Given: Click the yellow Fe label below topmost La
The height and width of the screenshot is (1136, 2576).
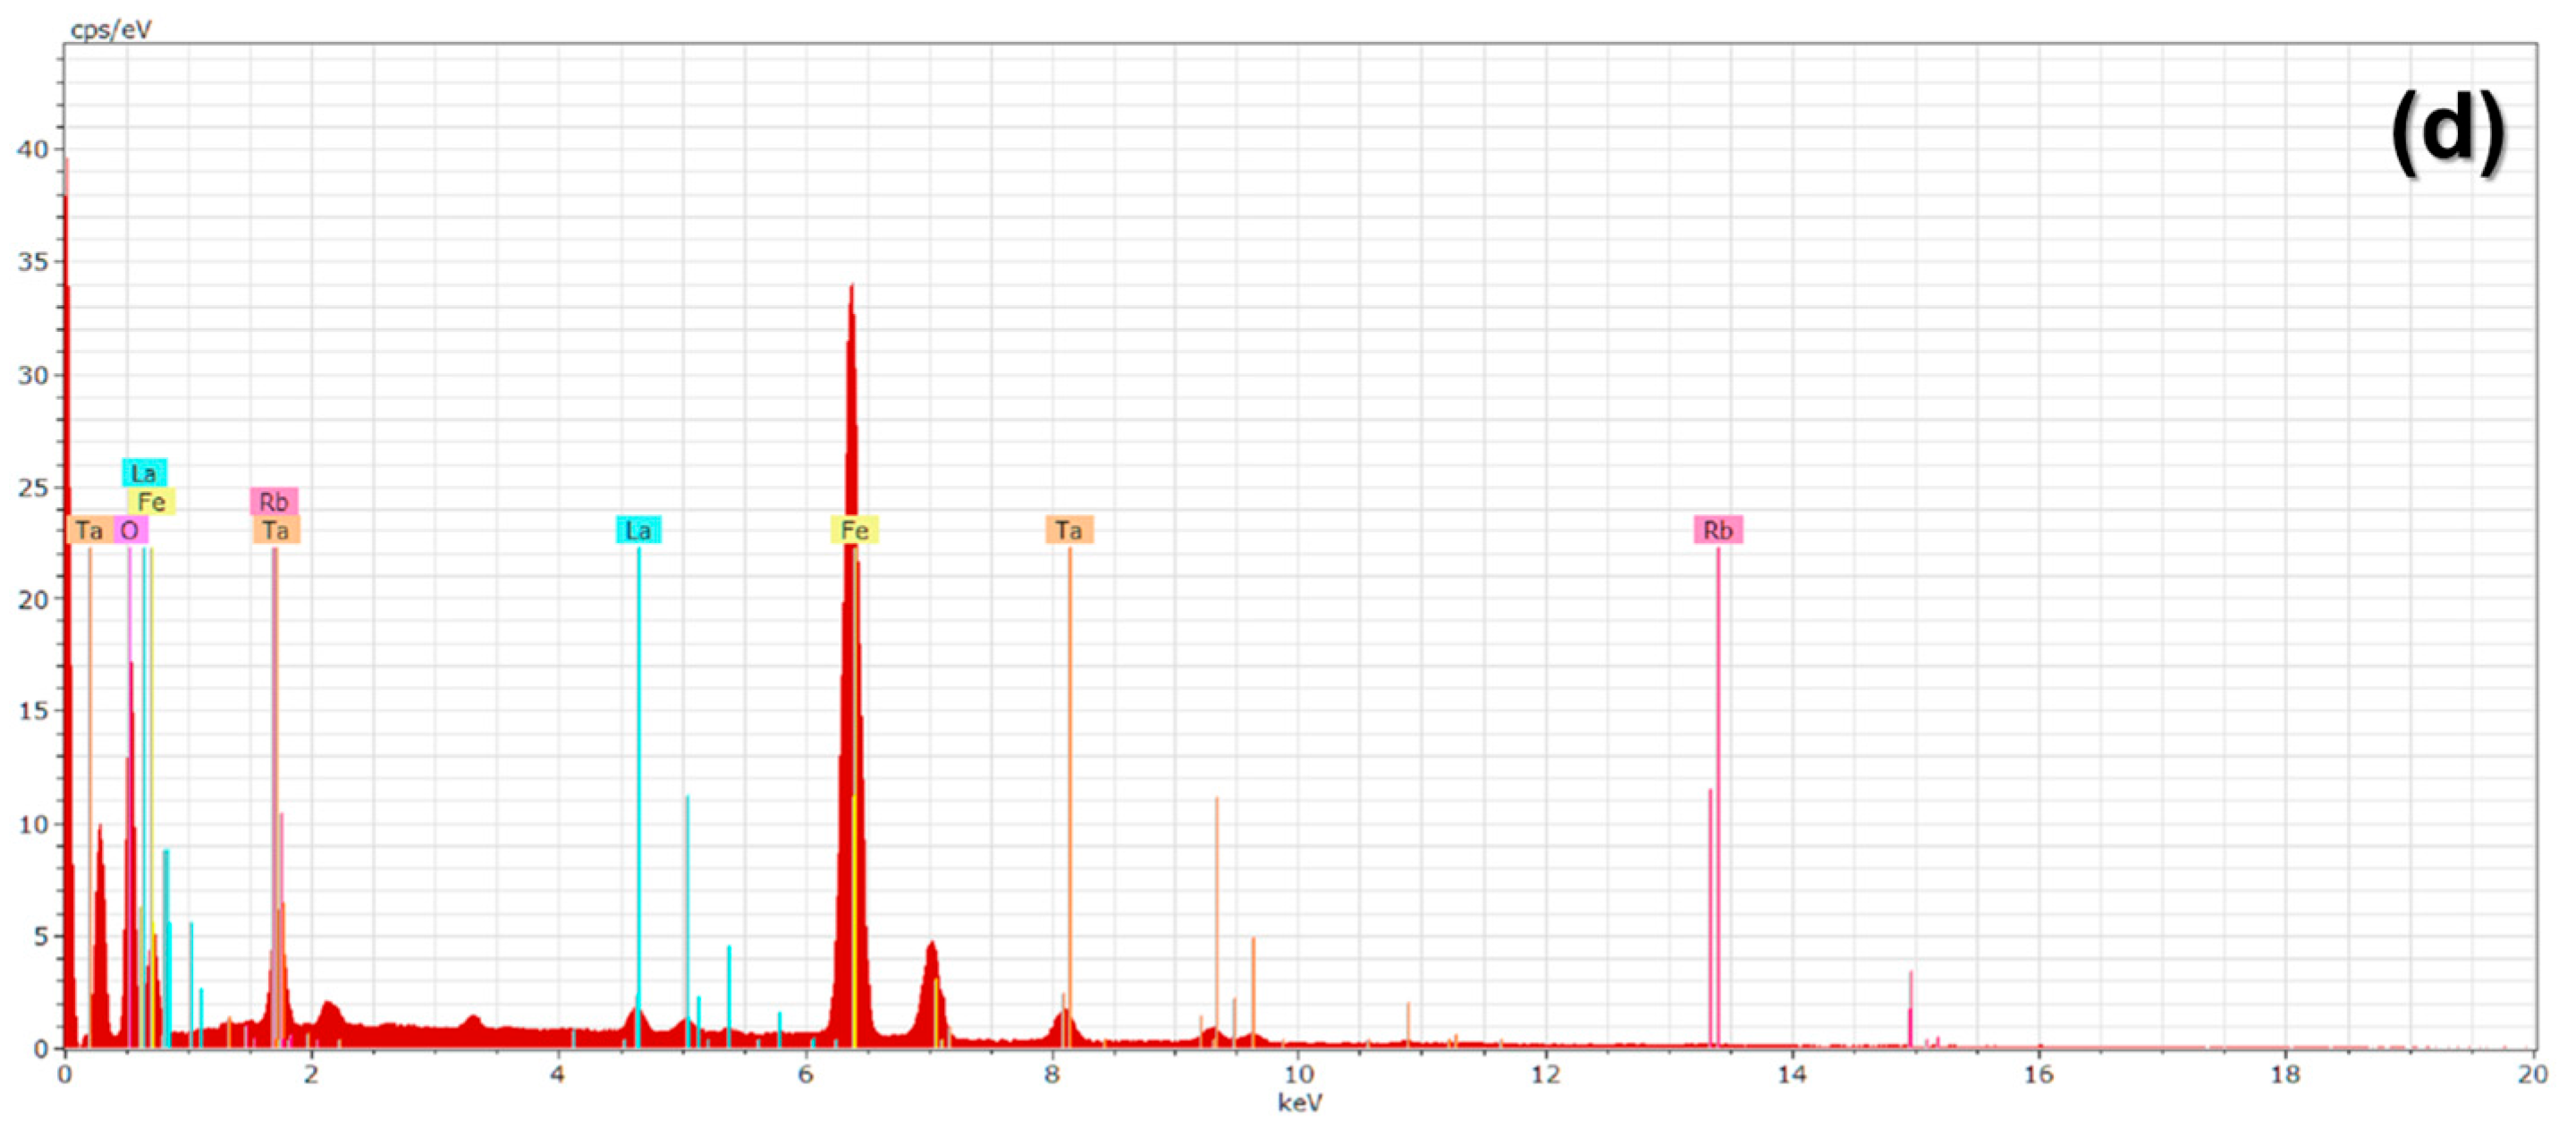Looking at the screenshot, I should click(151, 501).
